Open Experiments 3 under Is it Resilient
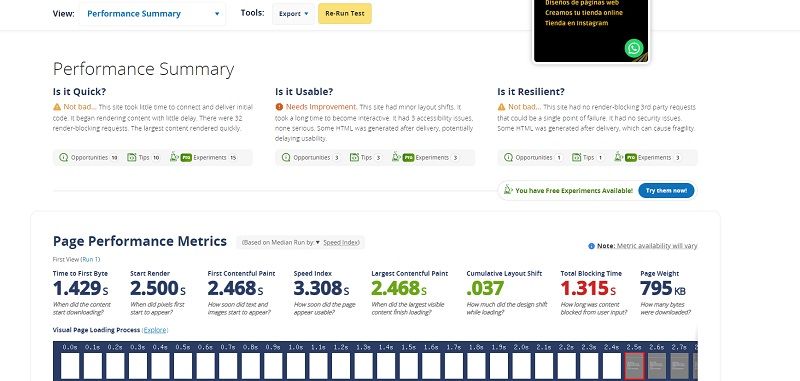 (647, 158)
